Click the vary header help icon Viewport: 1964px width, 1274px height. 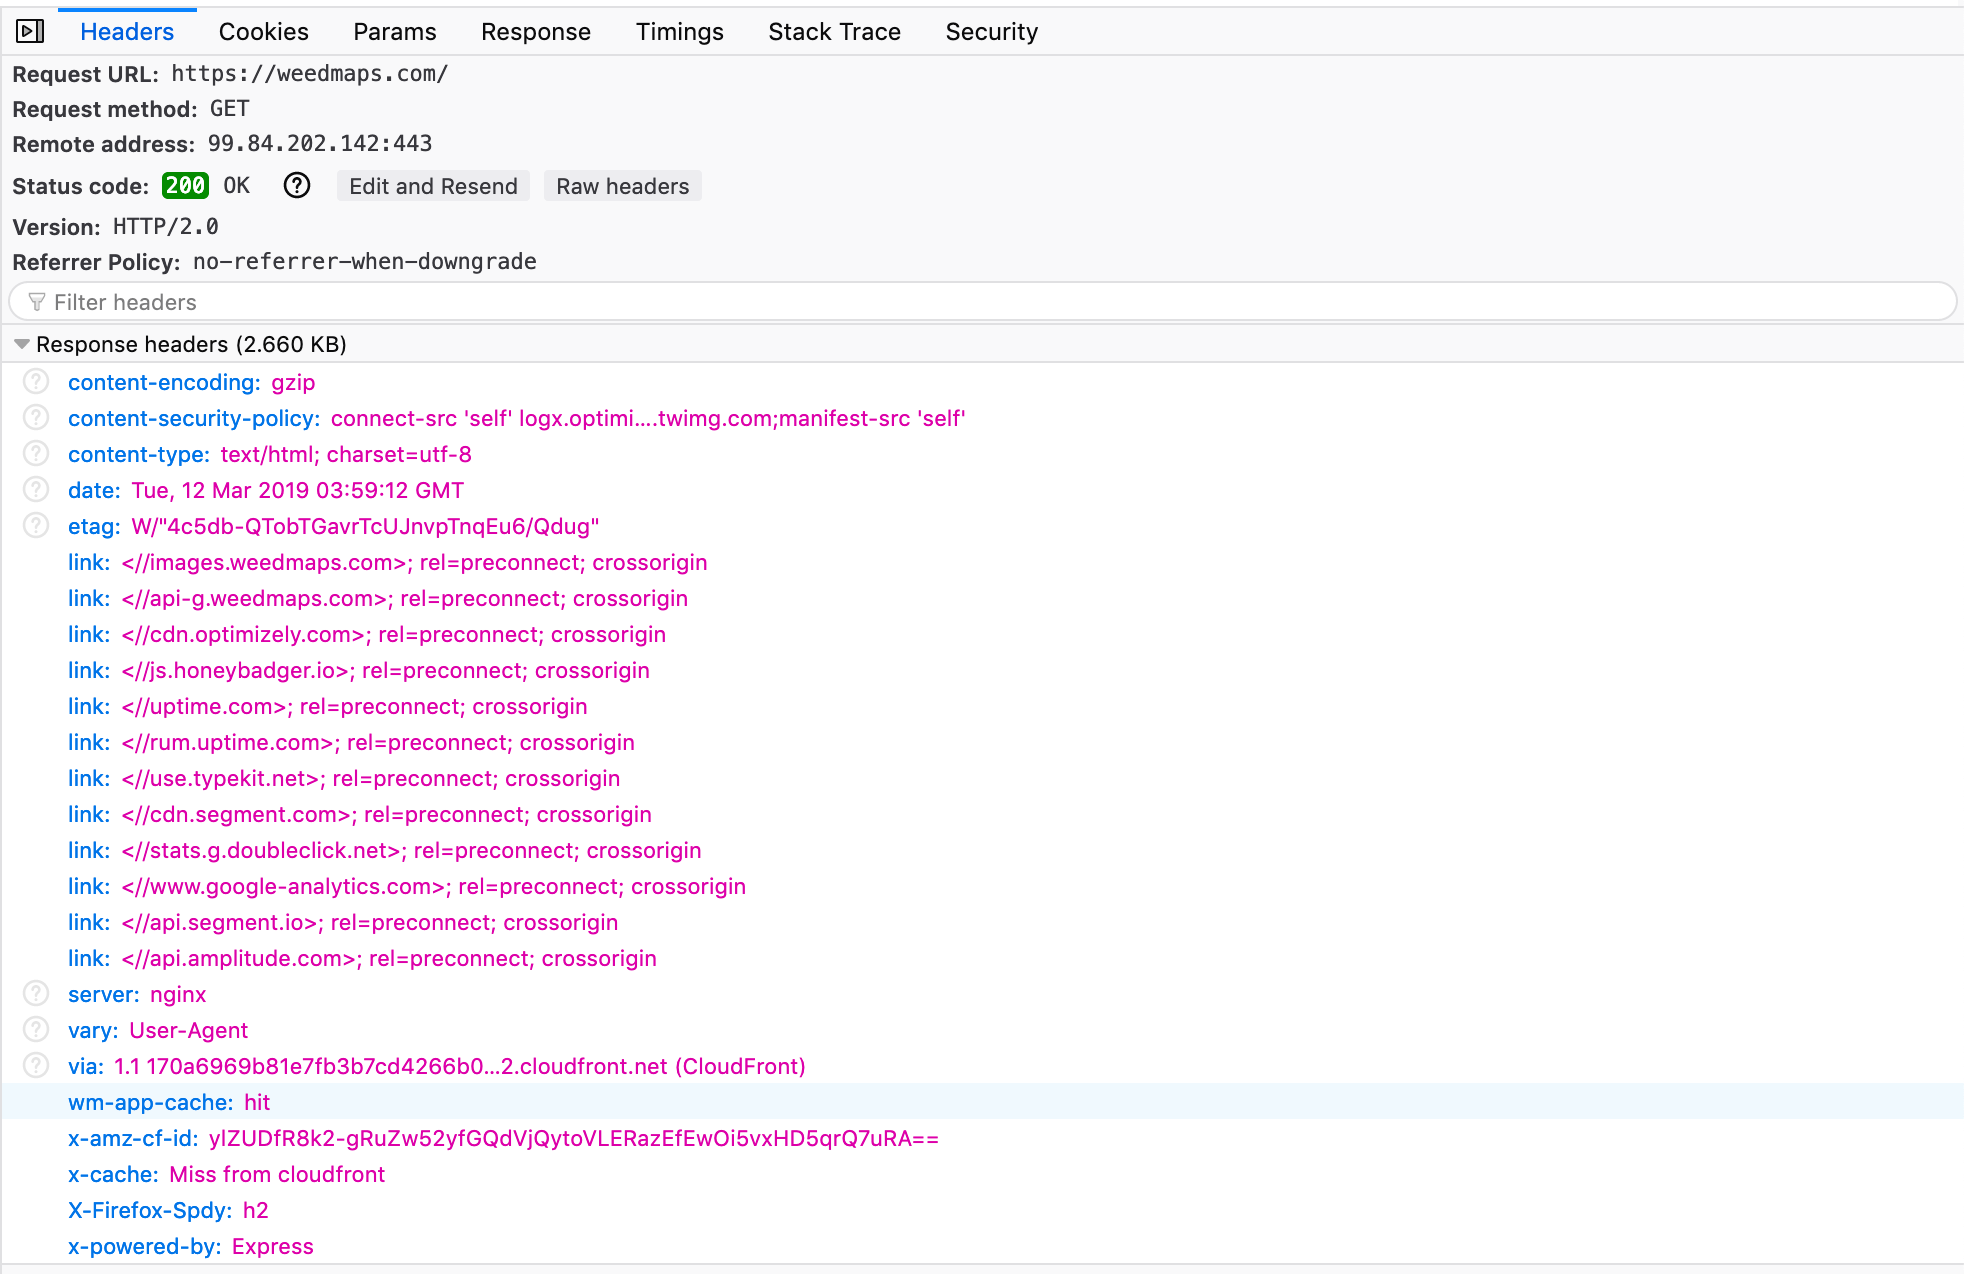(36, 1030)
